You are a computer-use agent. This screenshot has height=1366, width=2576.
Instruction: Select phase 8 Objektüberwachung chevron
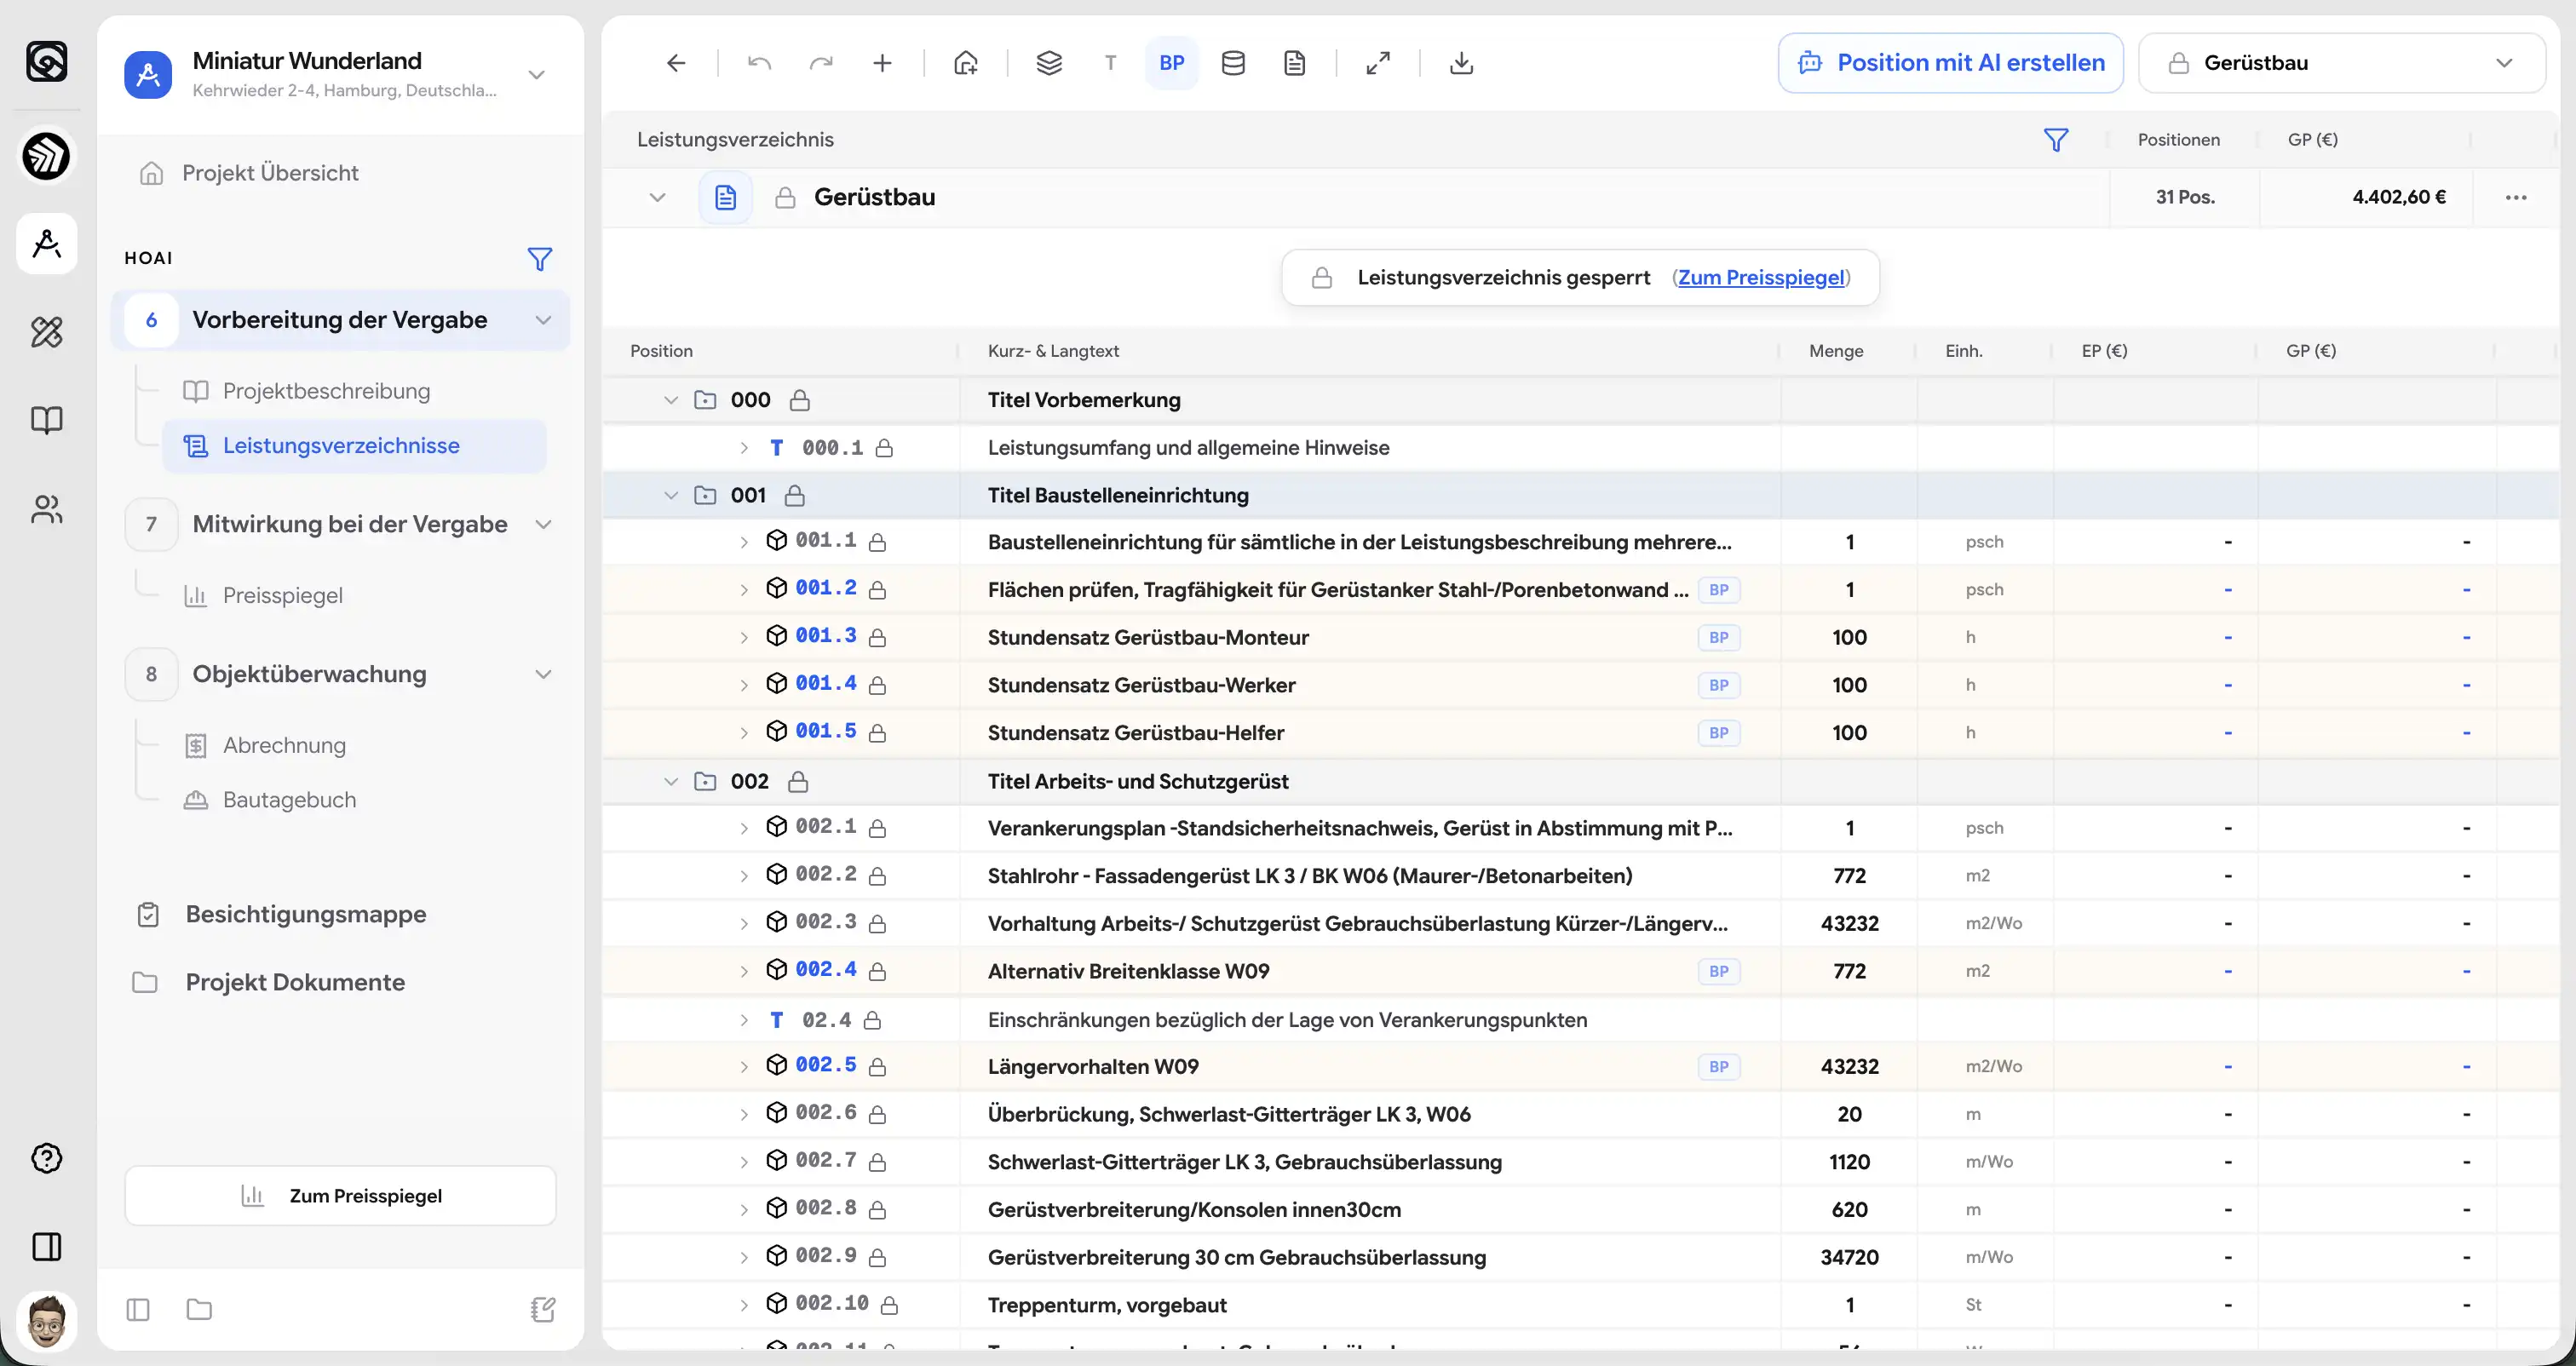[x=543, y=674]
